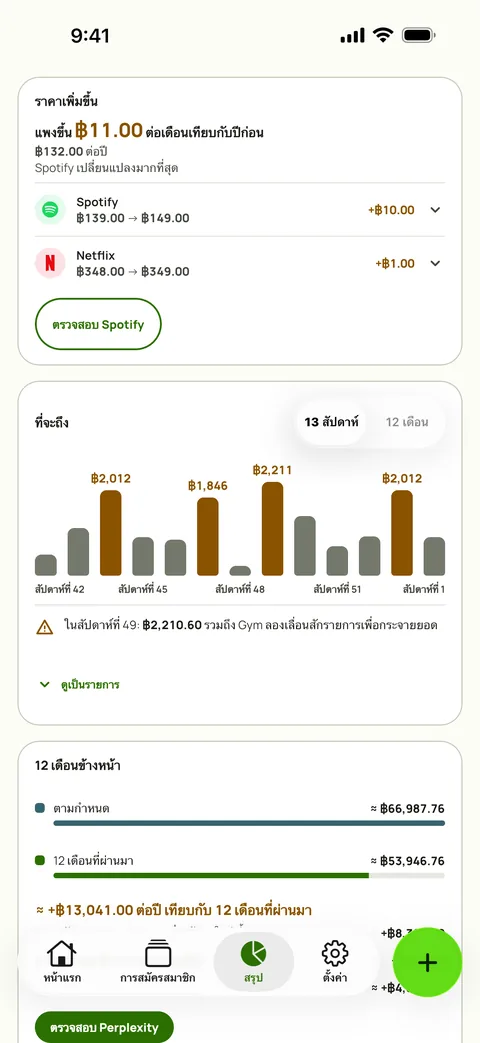480x1043 pixels.
Task: Tap the Spotify logo icon
Action: click(x=50, y=210)
